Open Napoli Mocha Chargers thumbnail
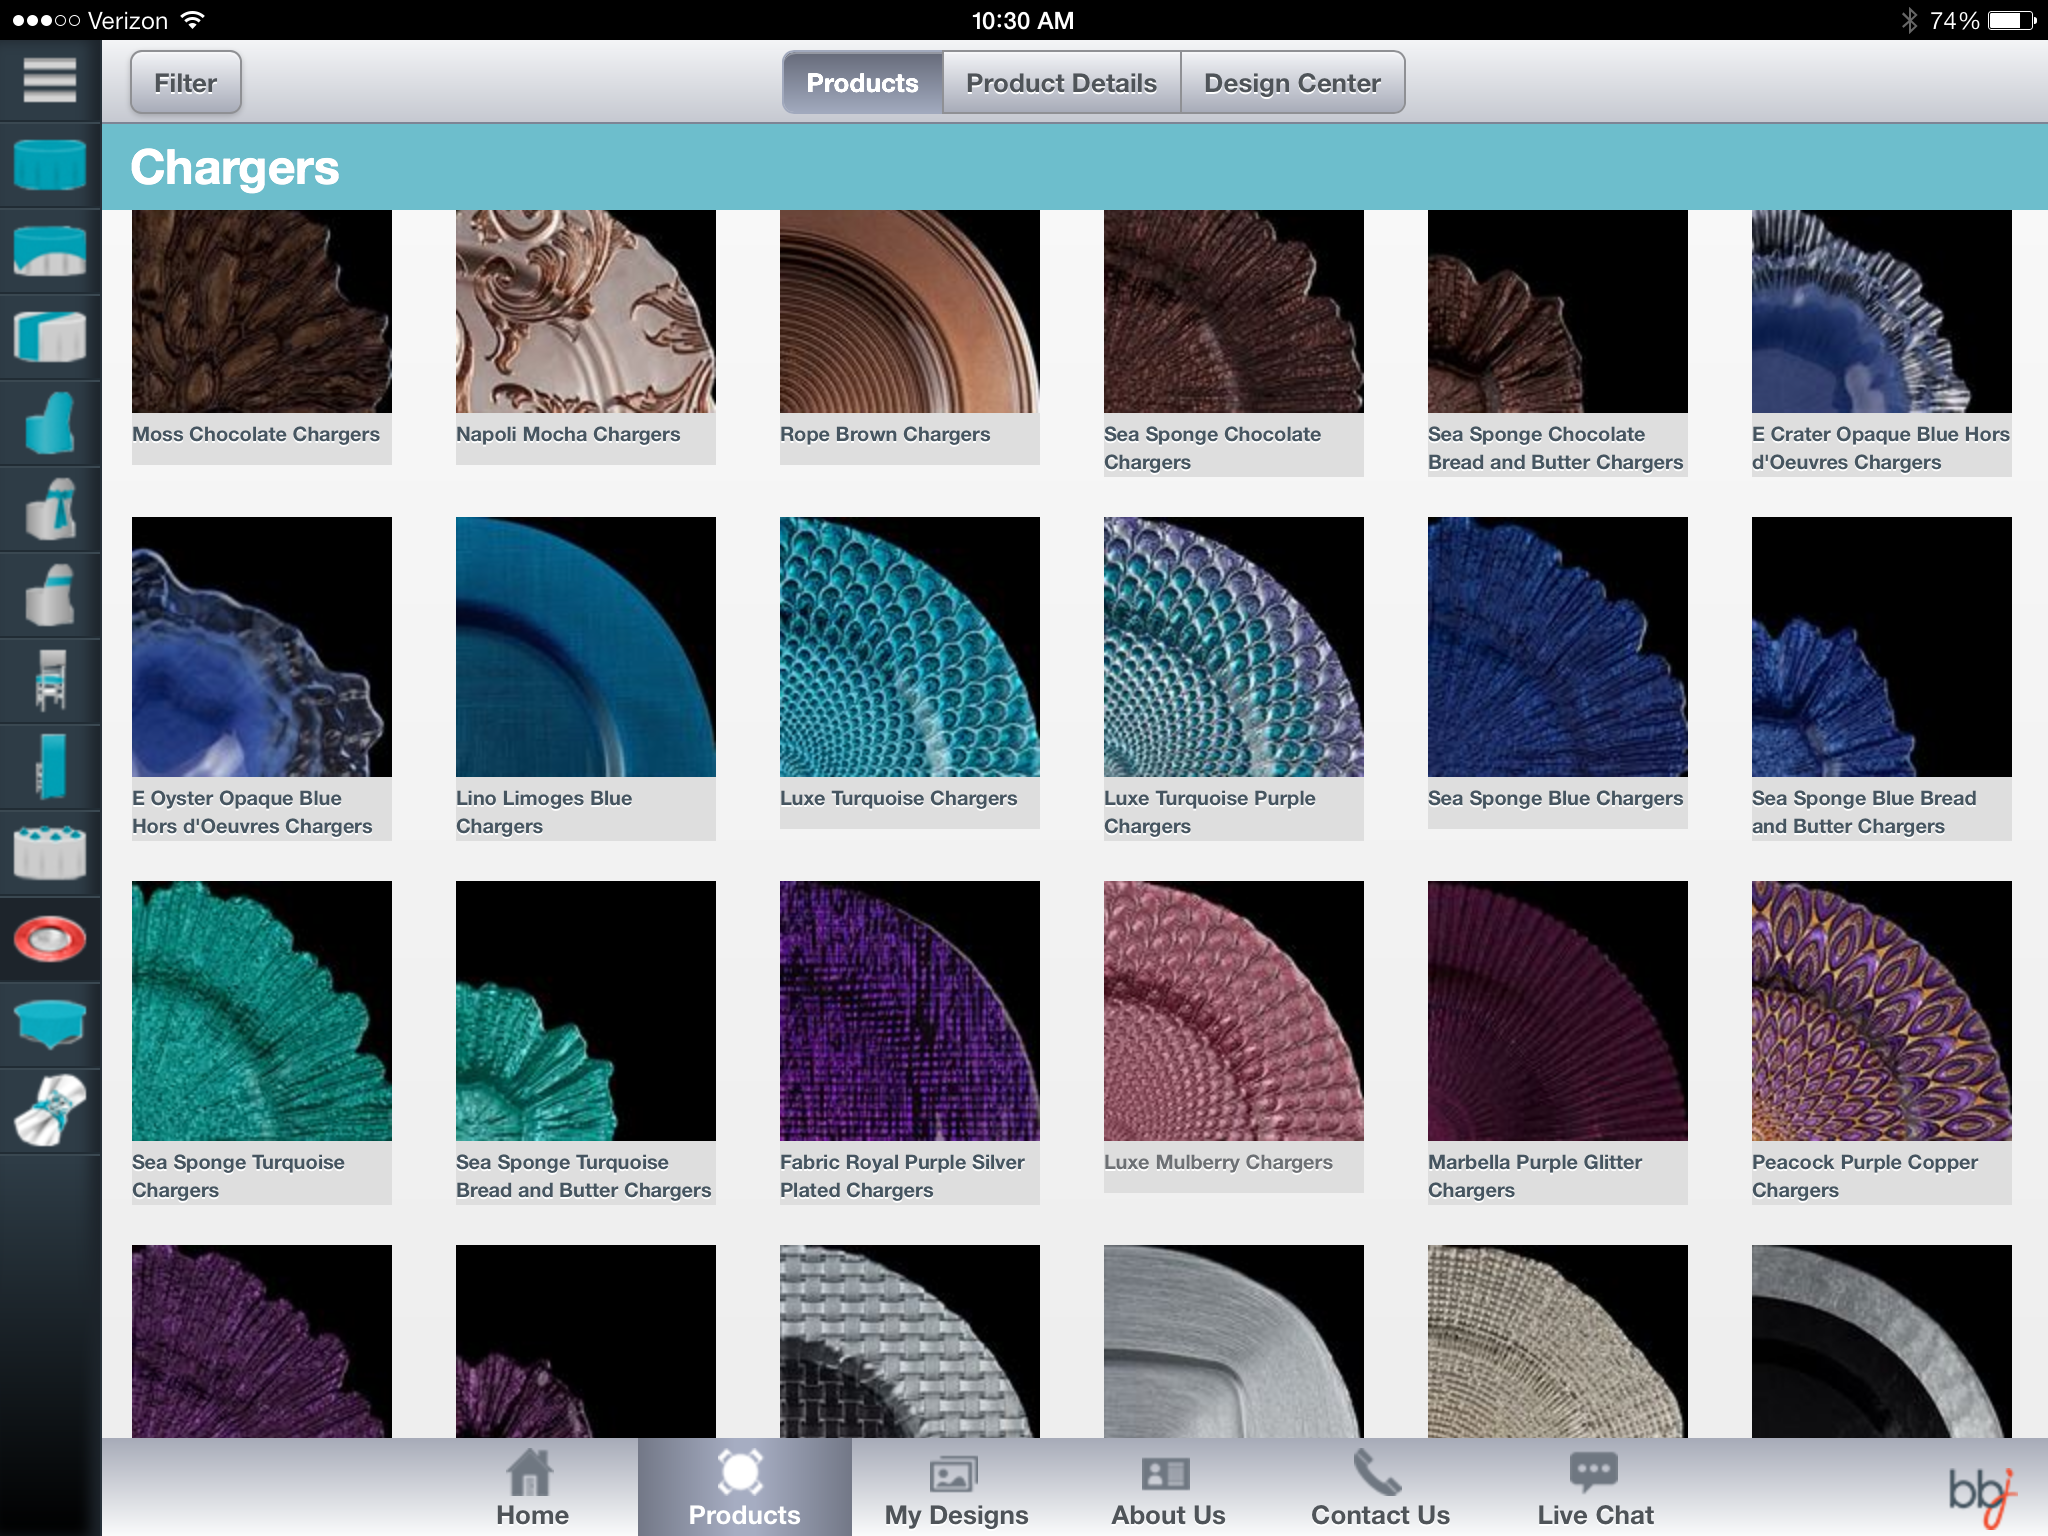 [586, 311]
